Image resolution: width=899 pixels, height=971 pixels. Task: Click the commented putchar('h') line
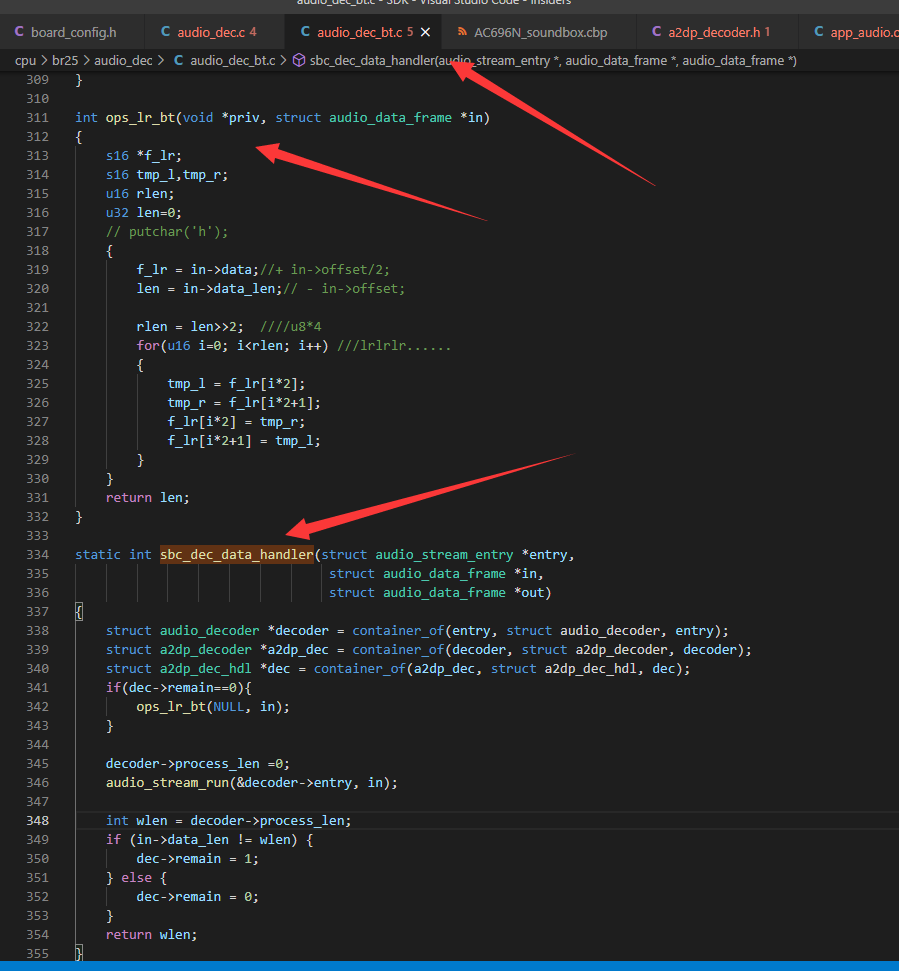click(167, 232)
